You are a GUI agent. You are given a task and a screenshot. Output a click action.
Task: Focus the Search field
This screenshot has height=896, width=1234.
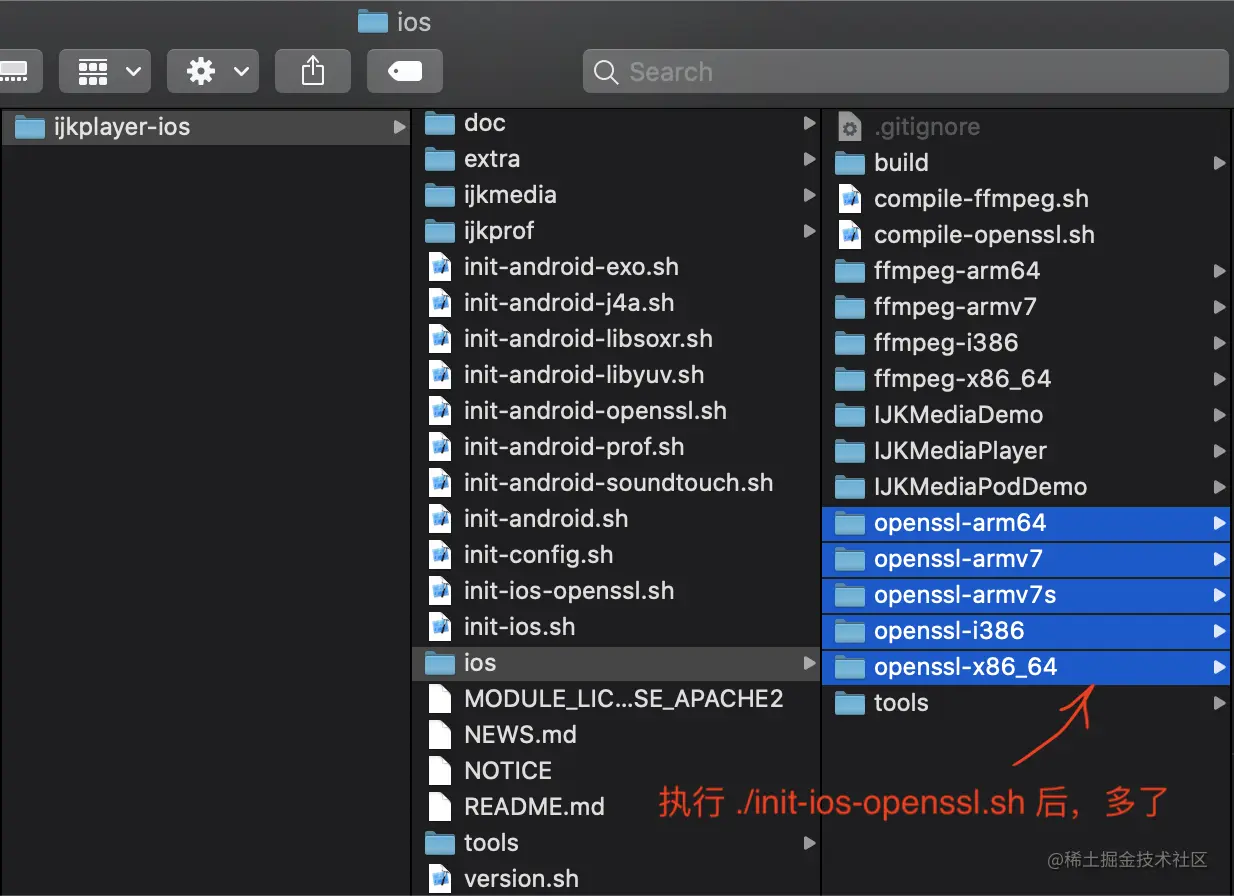(x=905, y=72)
